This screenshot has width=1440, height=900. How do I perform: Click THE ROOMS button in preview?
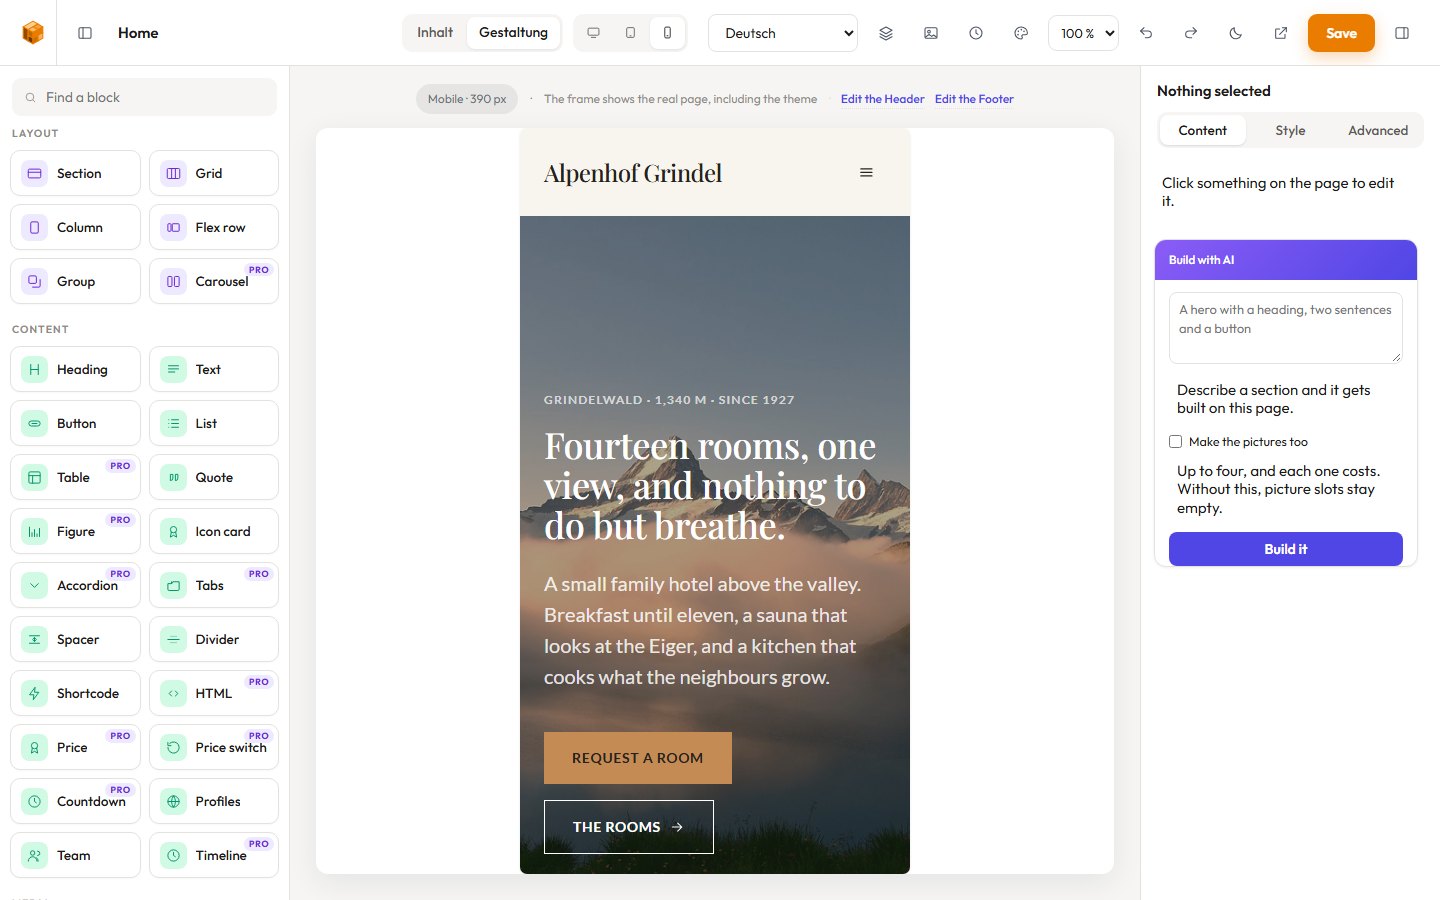tap(629, 827)
